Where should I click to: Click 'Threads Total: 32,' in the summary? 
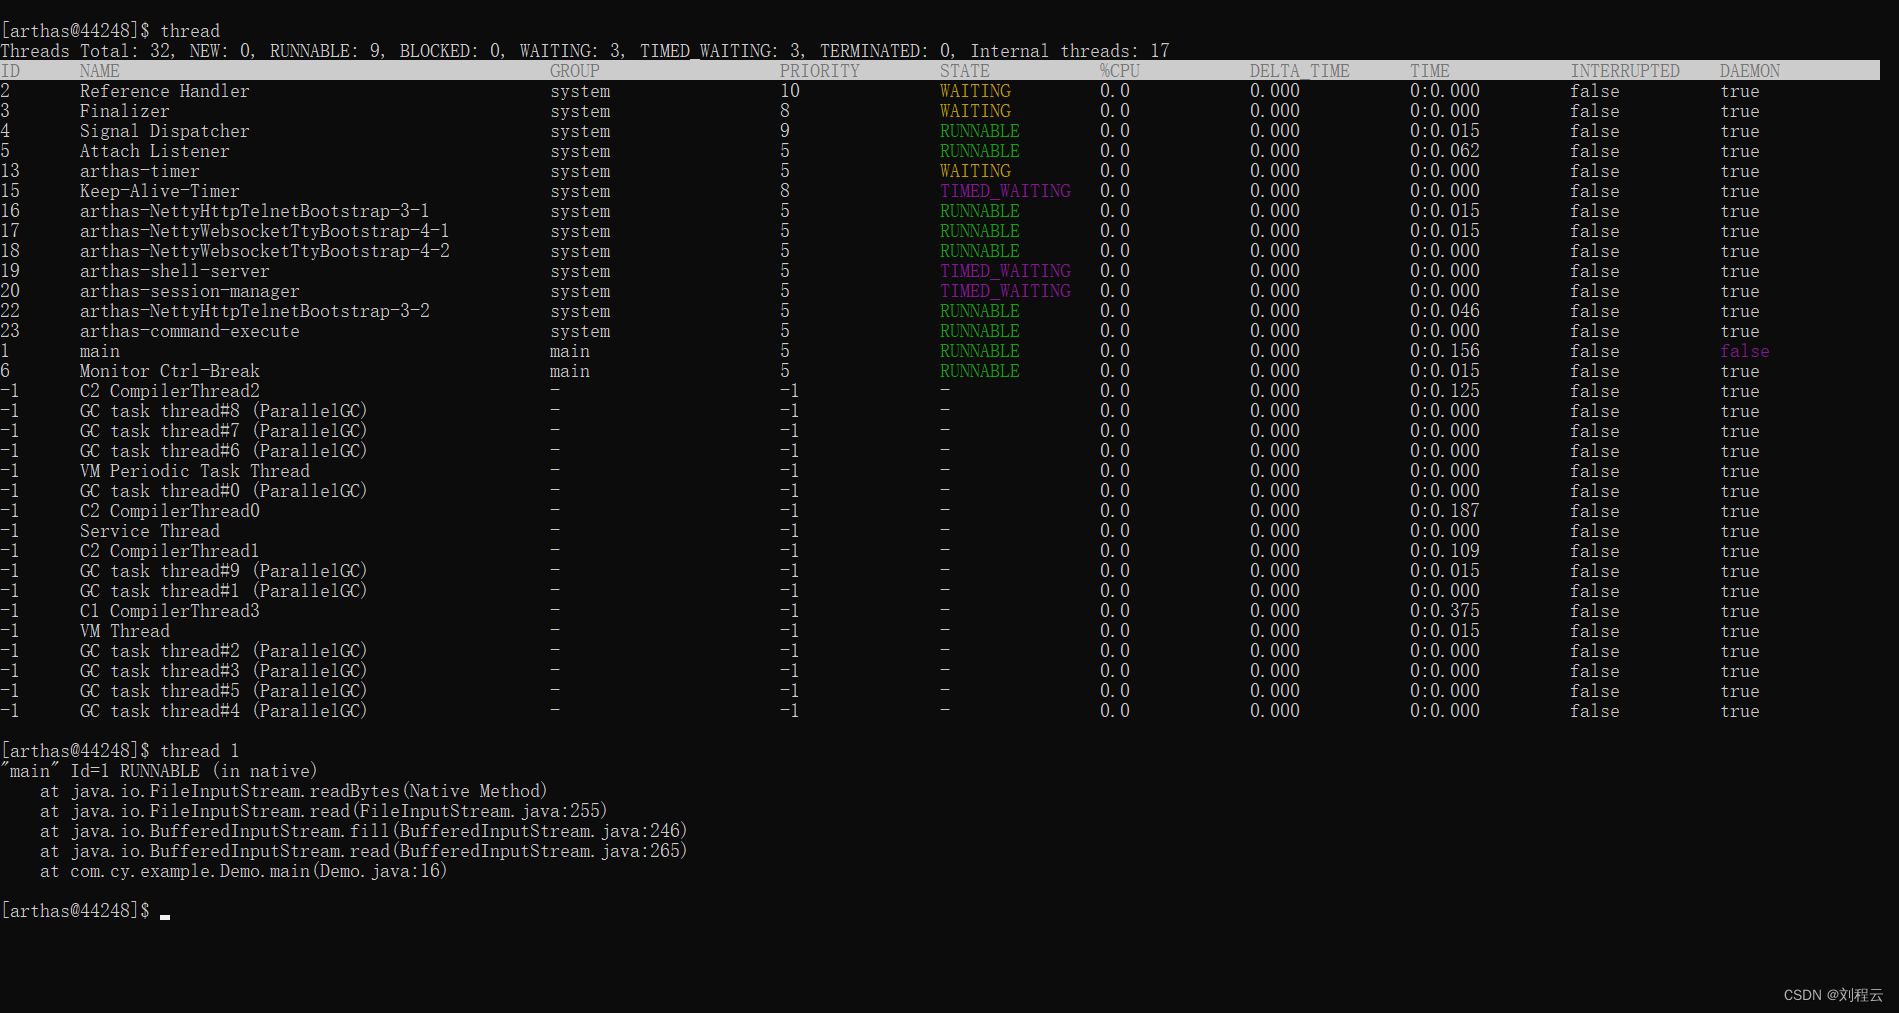point(88,51)
